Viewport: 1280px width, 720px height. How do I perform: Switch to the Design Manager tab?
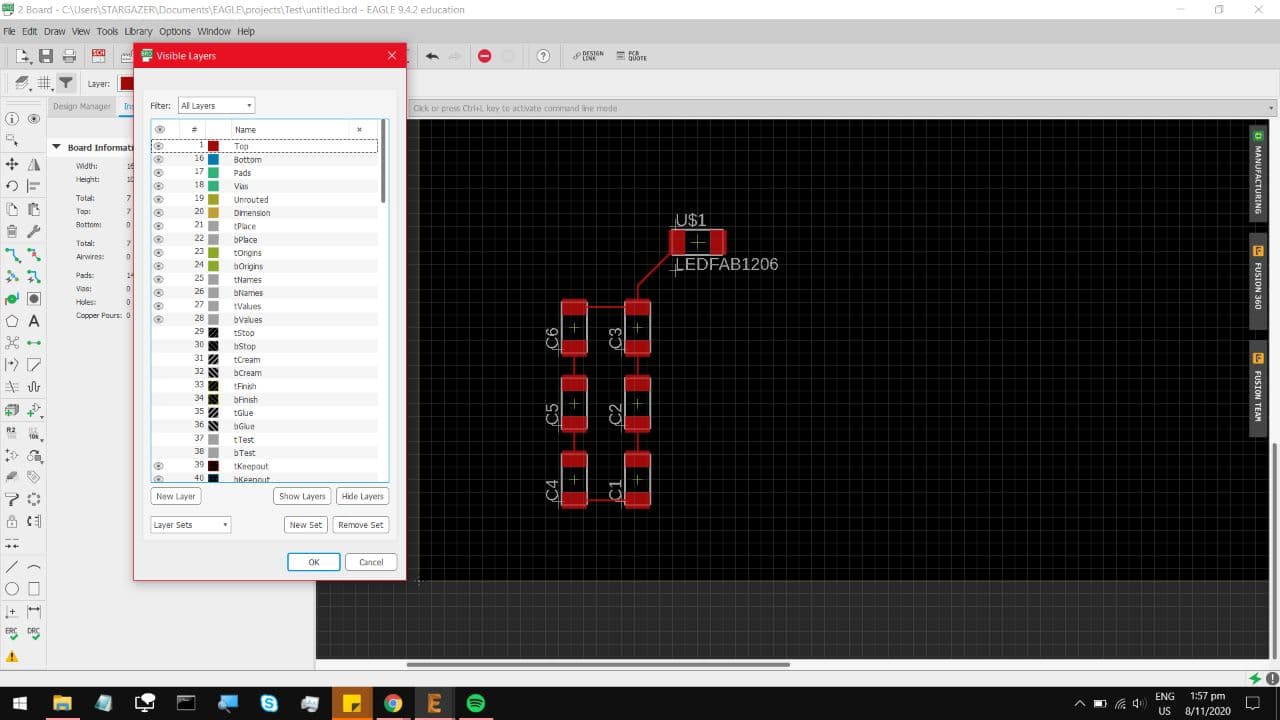pos(82,106)
